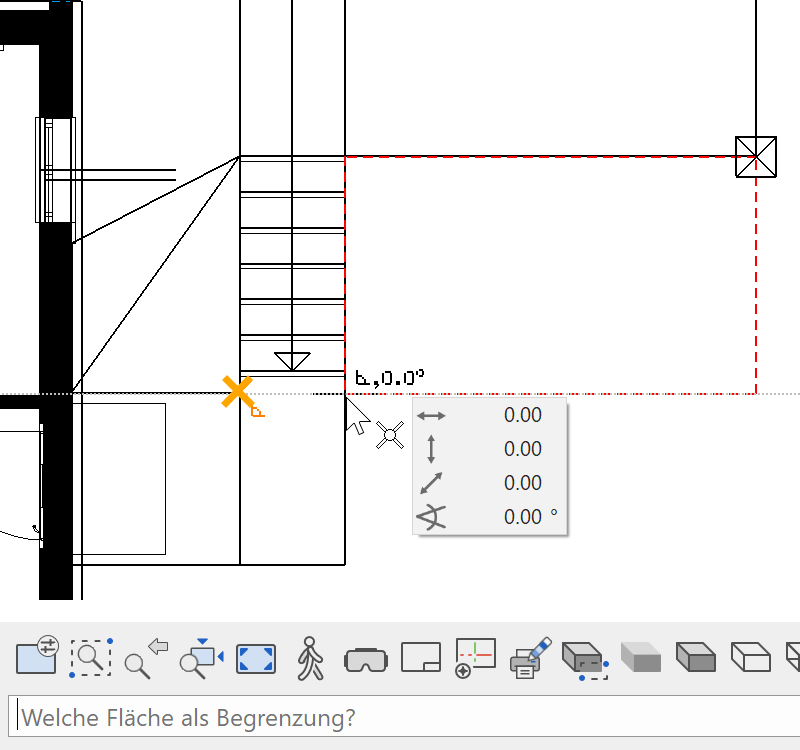The image size is (800, 750).
Task: Click the Fit whole drawing icon
Action: click(x=254, y=658)
